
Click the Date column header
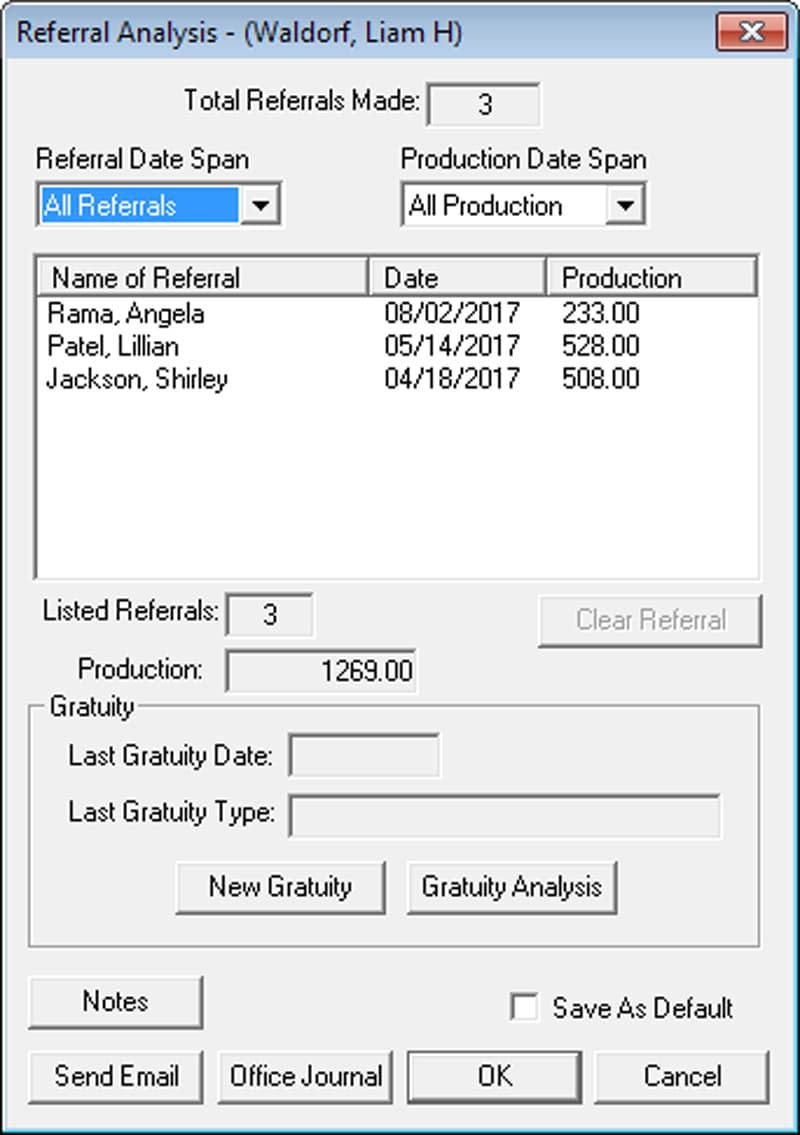[456, 277]
